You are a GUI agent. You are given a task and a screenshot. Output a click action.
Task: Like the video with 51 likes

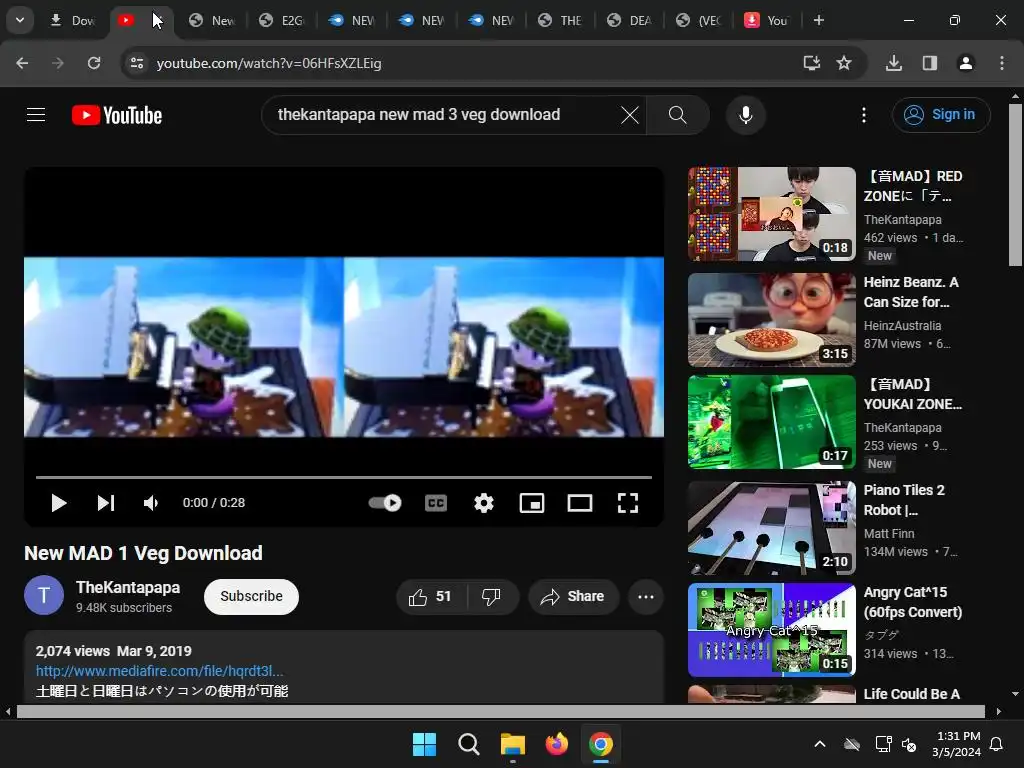click(x=431, y=596)
